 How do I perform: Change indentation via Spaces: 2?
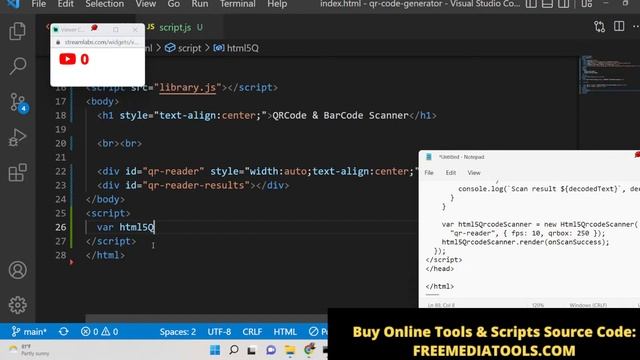click(178, 332)
